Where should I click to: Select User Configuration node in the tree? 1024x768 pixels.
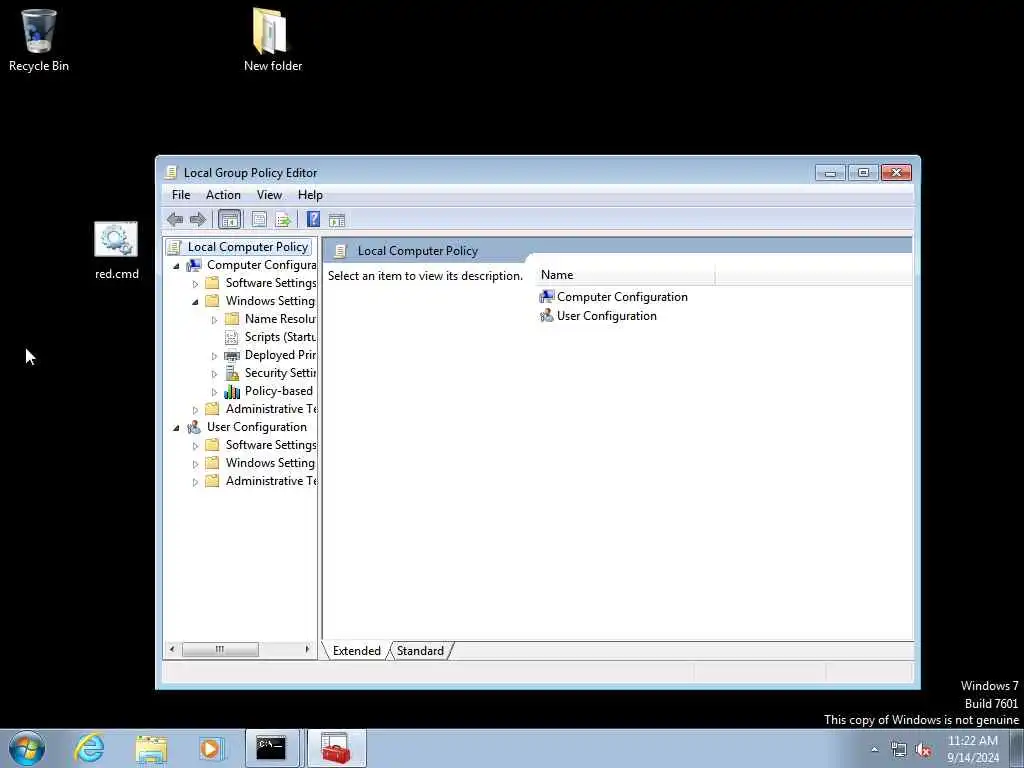256,426
